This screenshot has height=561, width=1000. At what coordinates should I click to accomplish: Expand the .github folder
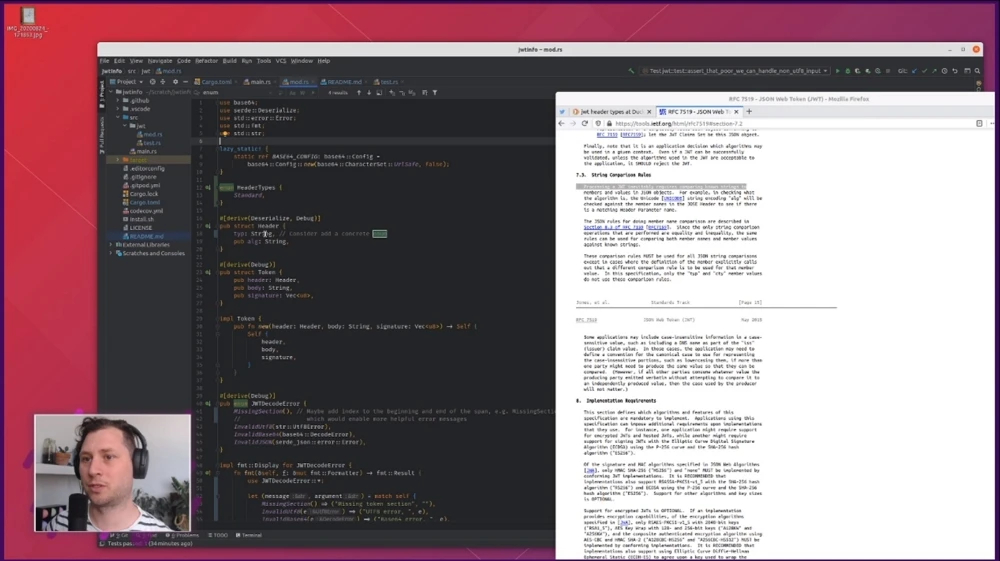tap(119, 100)
